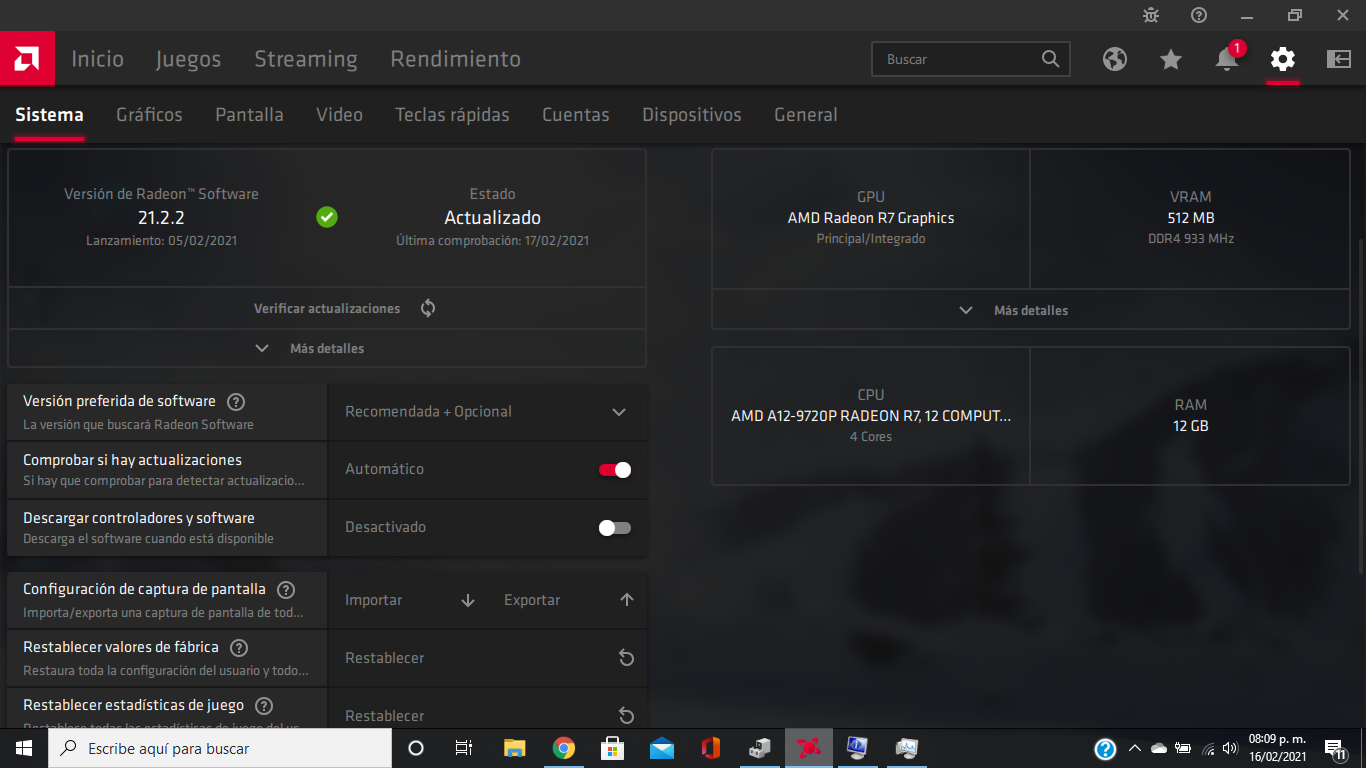1366x768 pixels.
Task: Go to the Inicio section
Action: (x=98, y=59)
